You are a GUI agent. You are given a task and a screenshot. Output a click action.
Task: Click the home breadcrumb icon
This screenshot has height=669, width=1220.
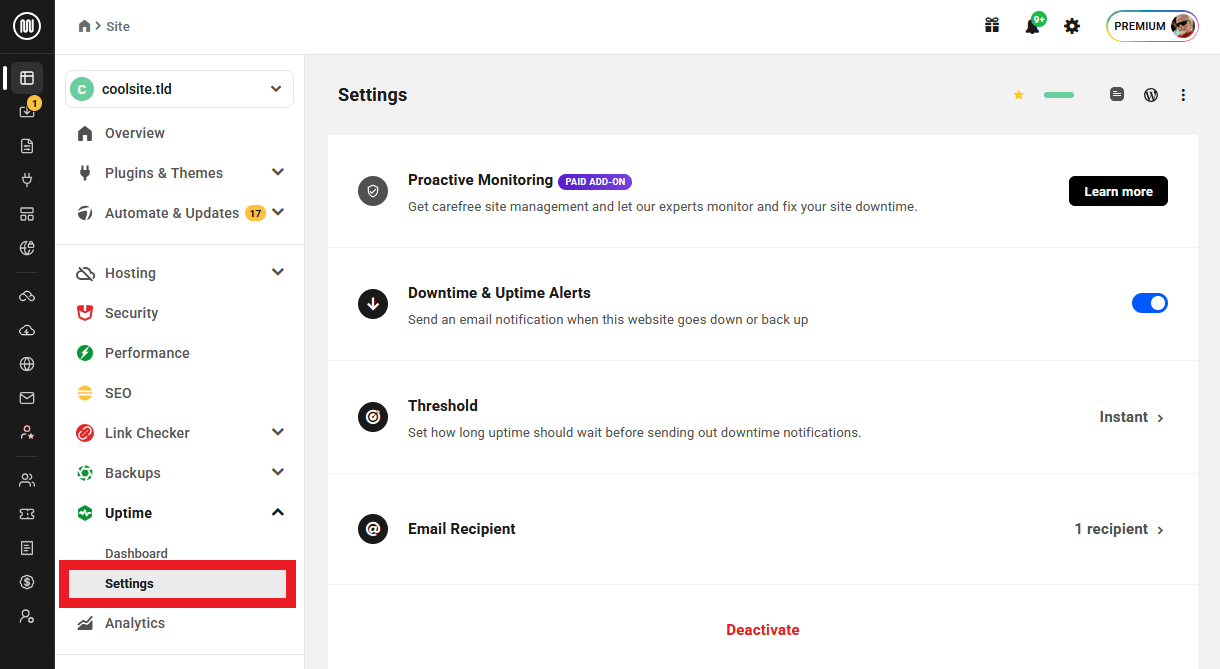click(85, 26)
